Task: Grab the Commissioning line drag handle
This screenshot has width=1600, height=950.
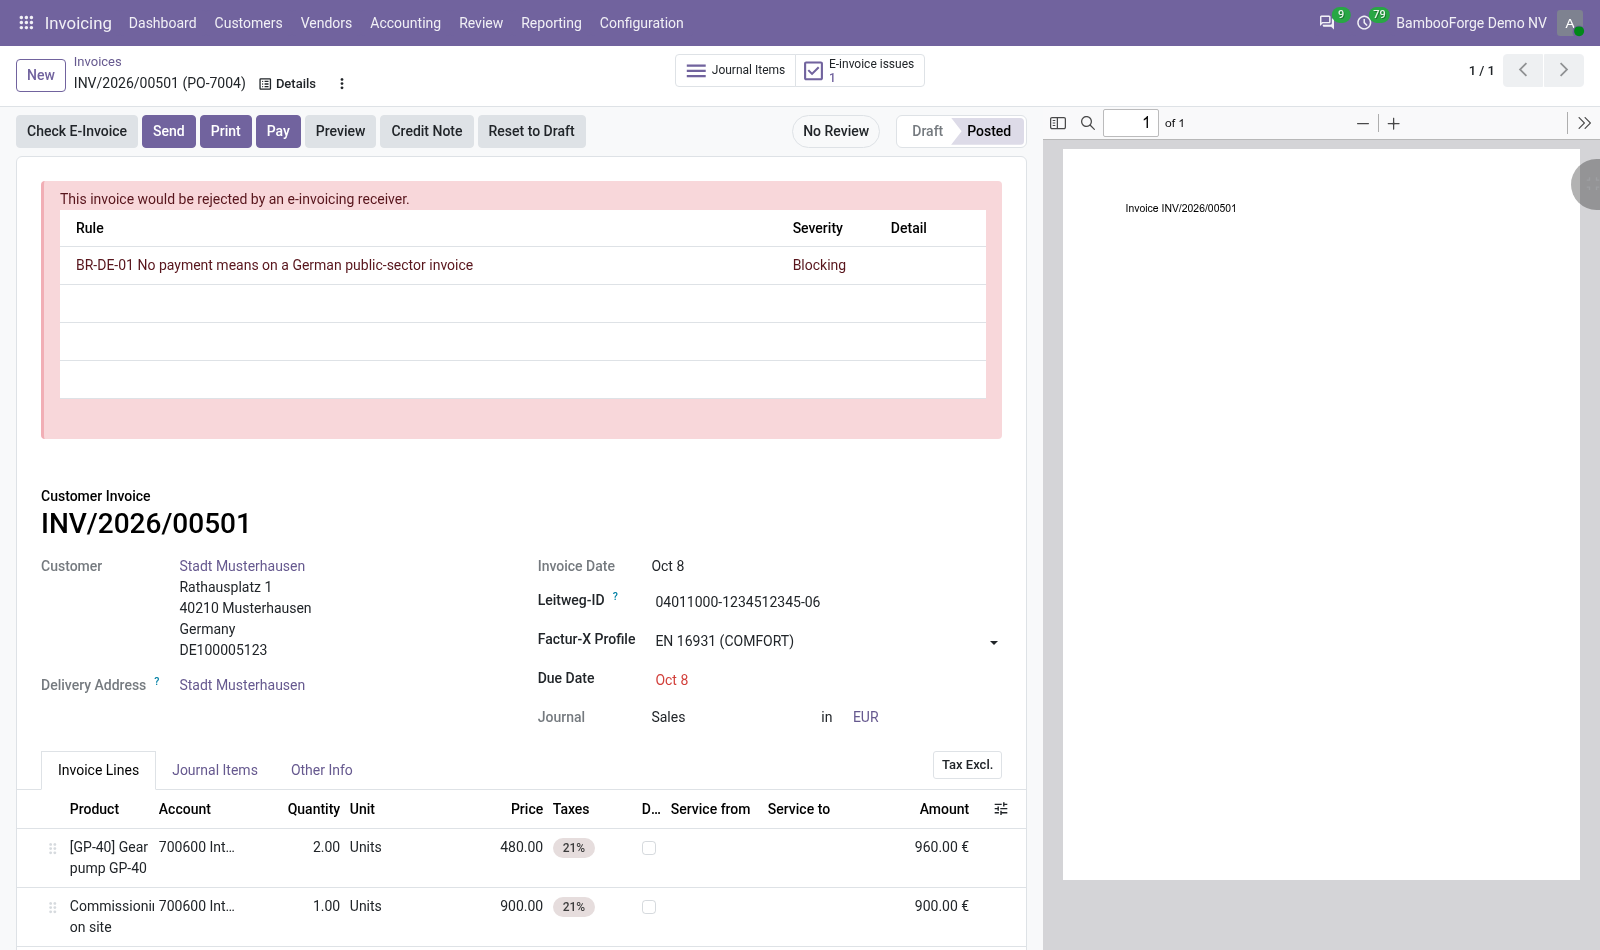Action: (x=53, y=907)
